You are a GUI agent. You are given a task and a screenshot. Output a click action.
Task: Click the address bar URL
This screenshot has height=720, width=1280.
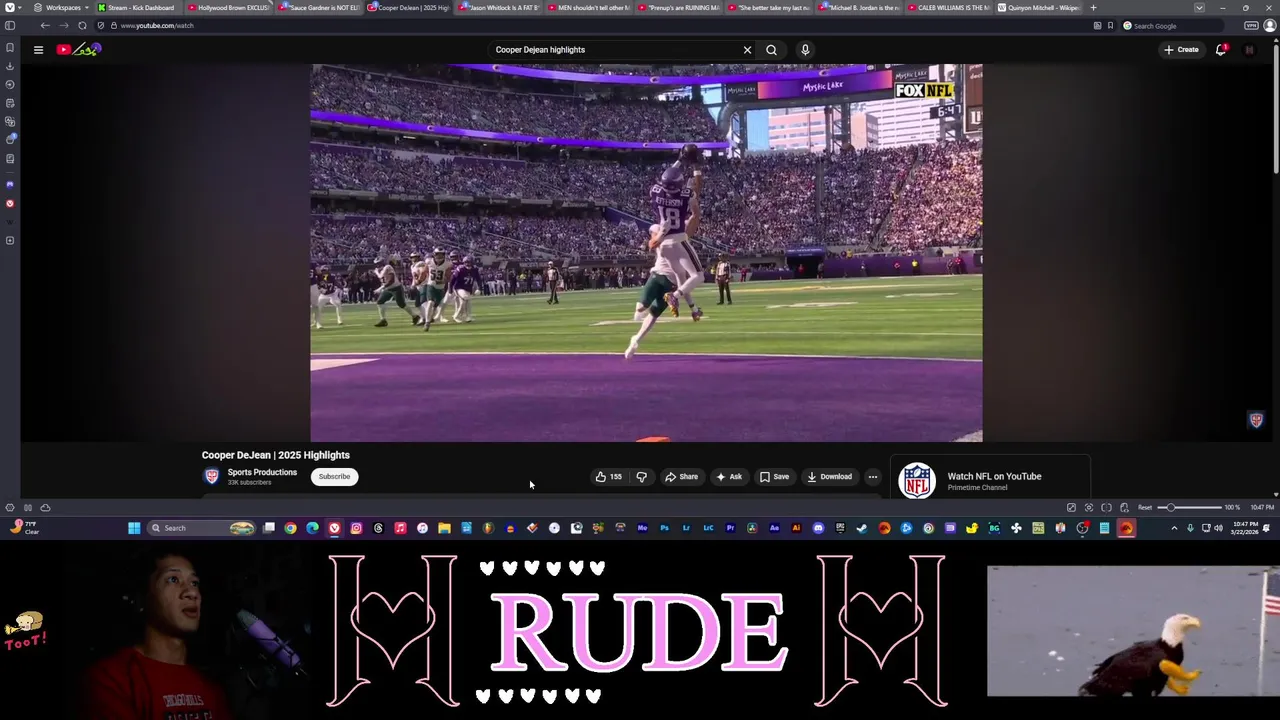[x=157, y=25]
